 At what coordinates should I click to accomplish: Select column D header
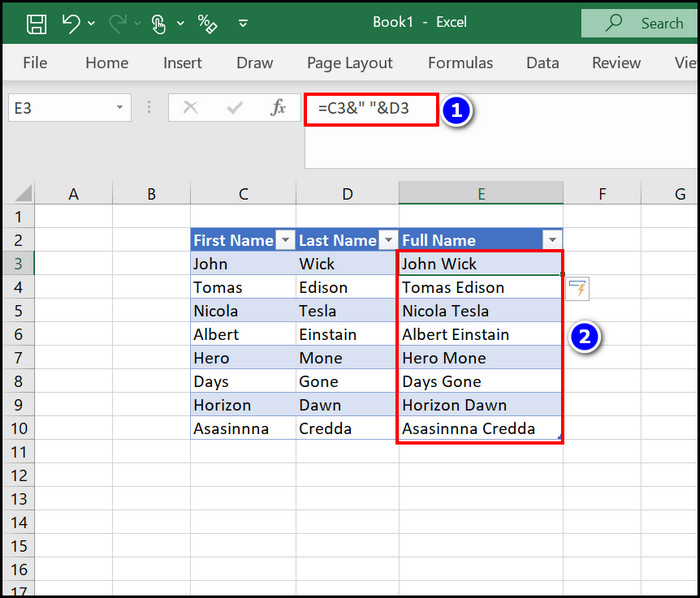pyautogui.click(x=347, y=194)
